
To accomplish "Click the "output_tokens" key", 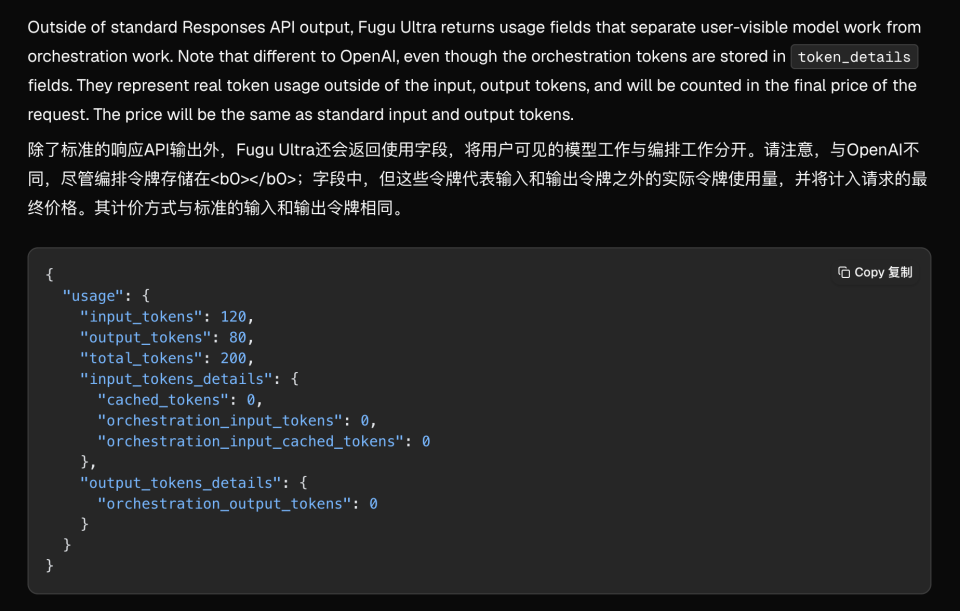I will 145,338.
